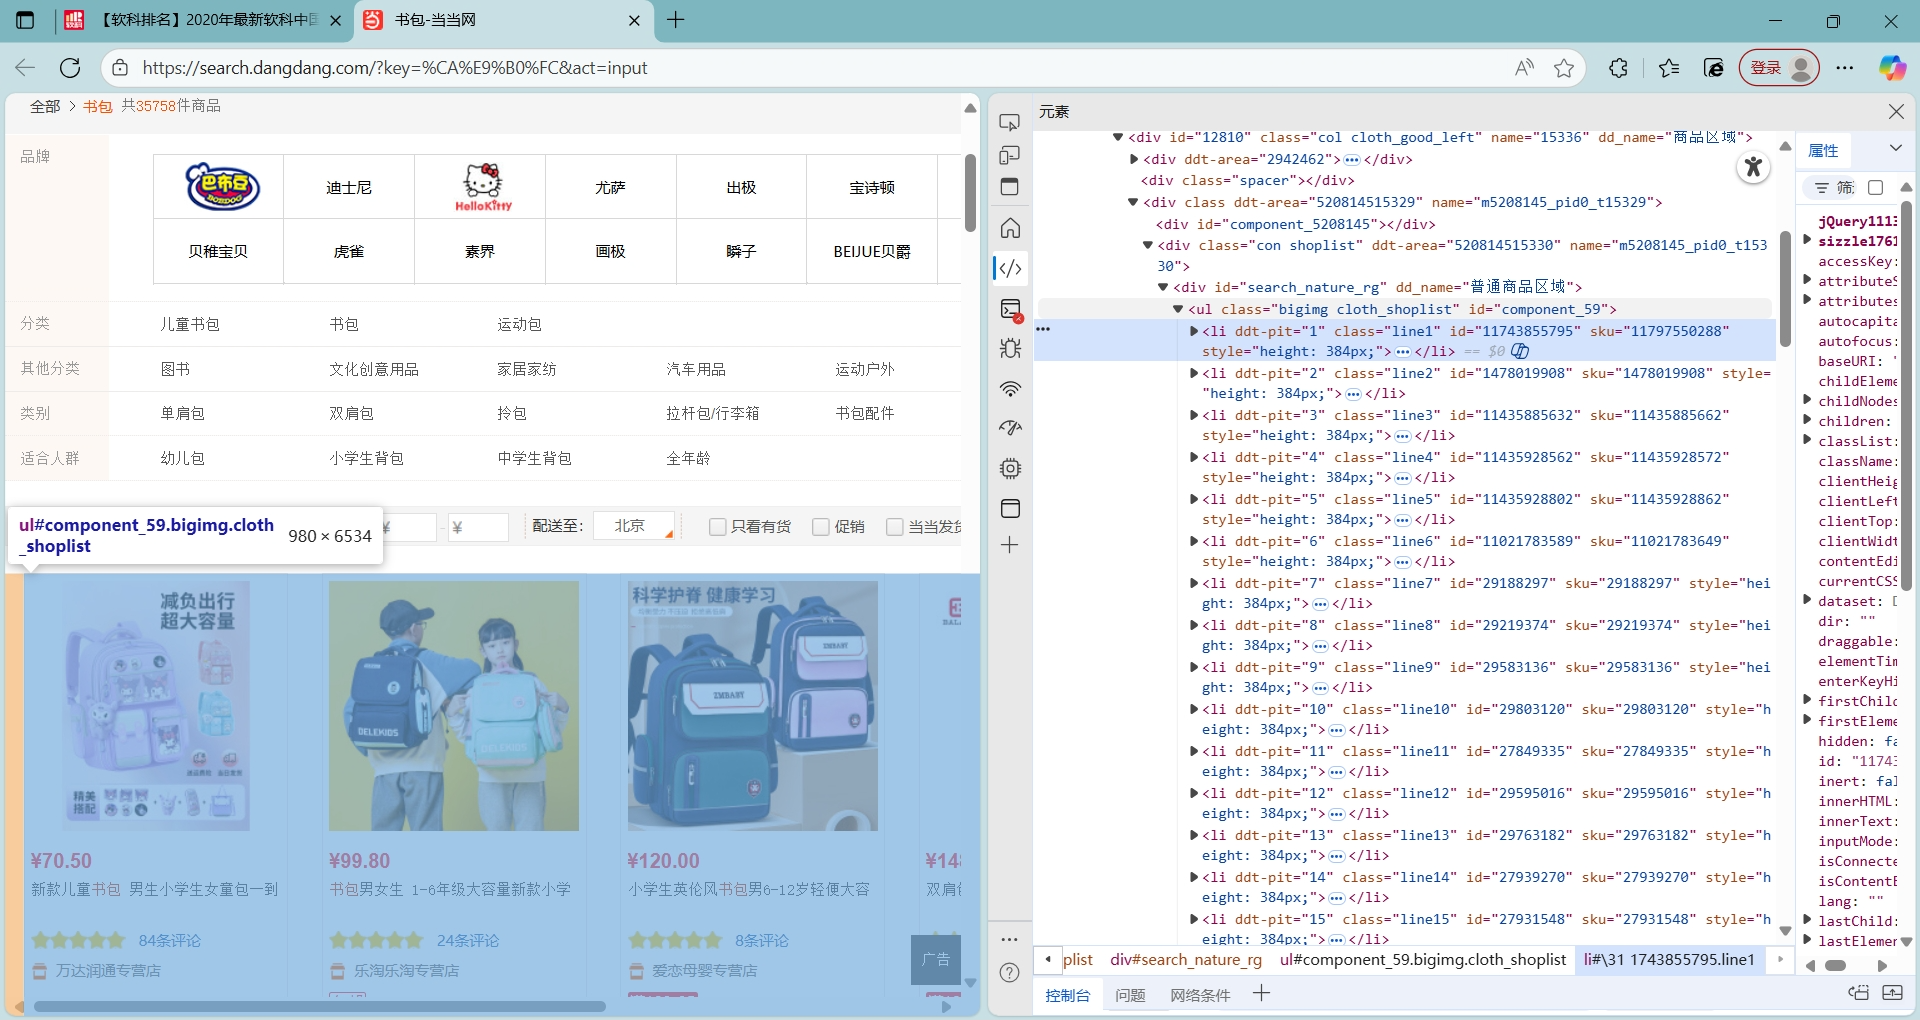Add this page to favorites with star icon

point(1564,68)
